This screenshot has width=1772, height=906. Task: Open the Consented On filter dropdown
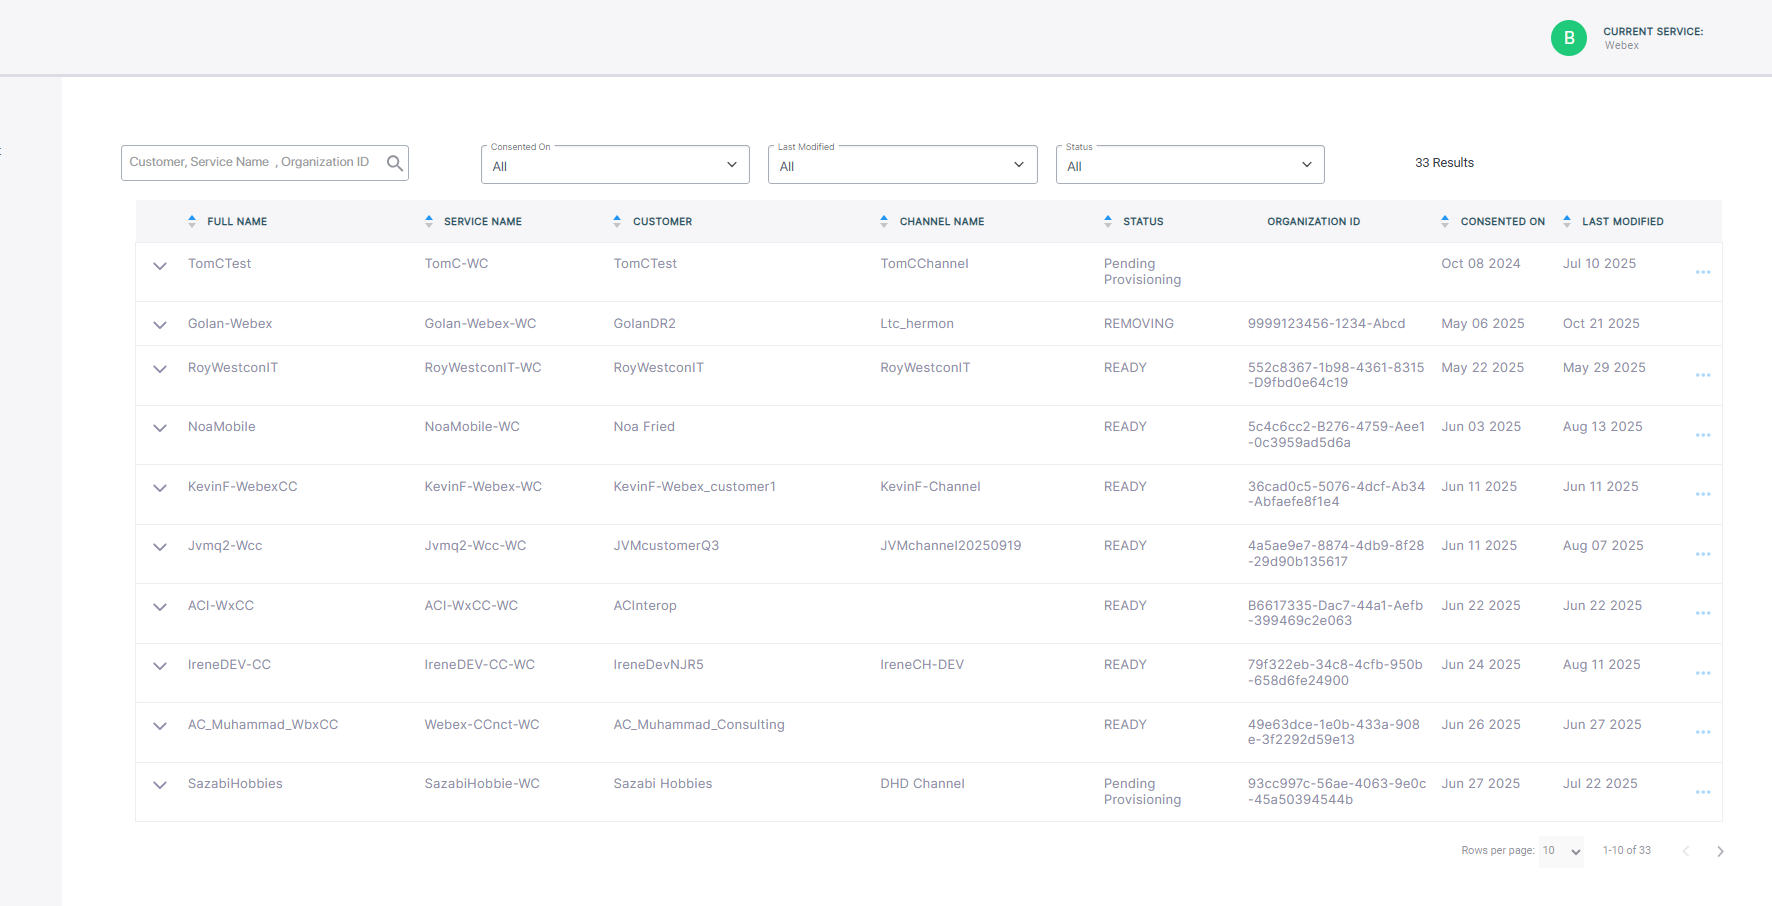coord(615,165)
